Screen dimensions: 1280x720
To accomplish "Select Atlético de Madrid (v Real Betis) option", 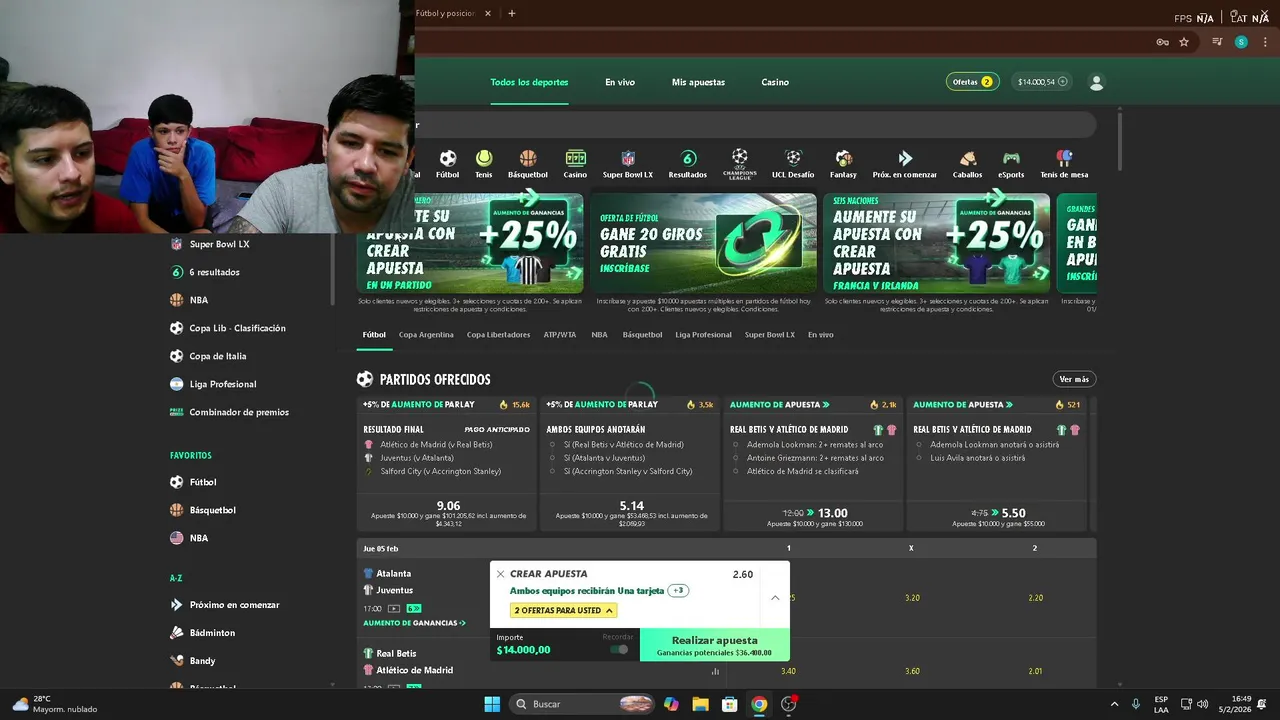I will (x=436, y=444).
